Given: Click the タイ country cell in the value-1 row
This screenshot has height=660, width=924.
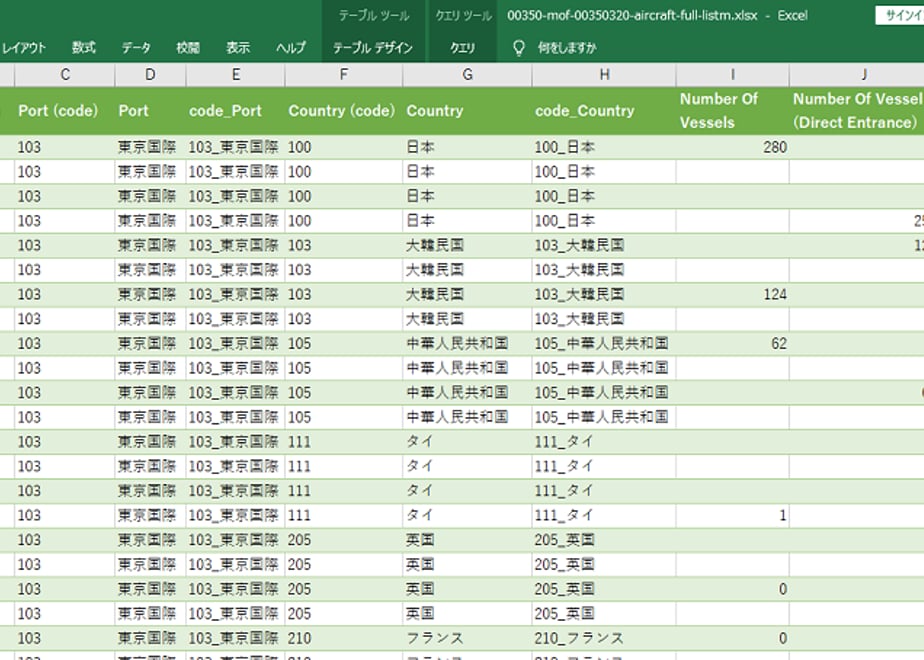Looking at the screenshot, I should tap(467, 516).
